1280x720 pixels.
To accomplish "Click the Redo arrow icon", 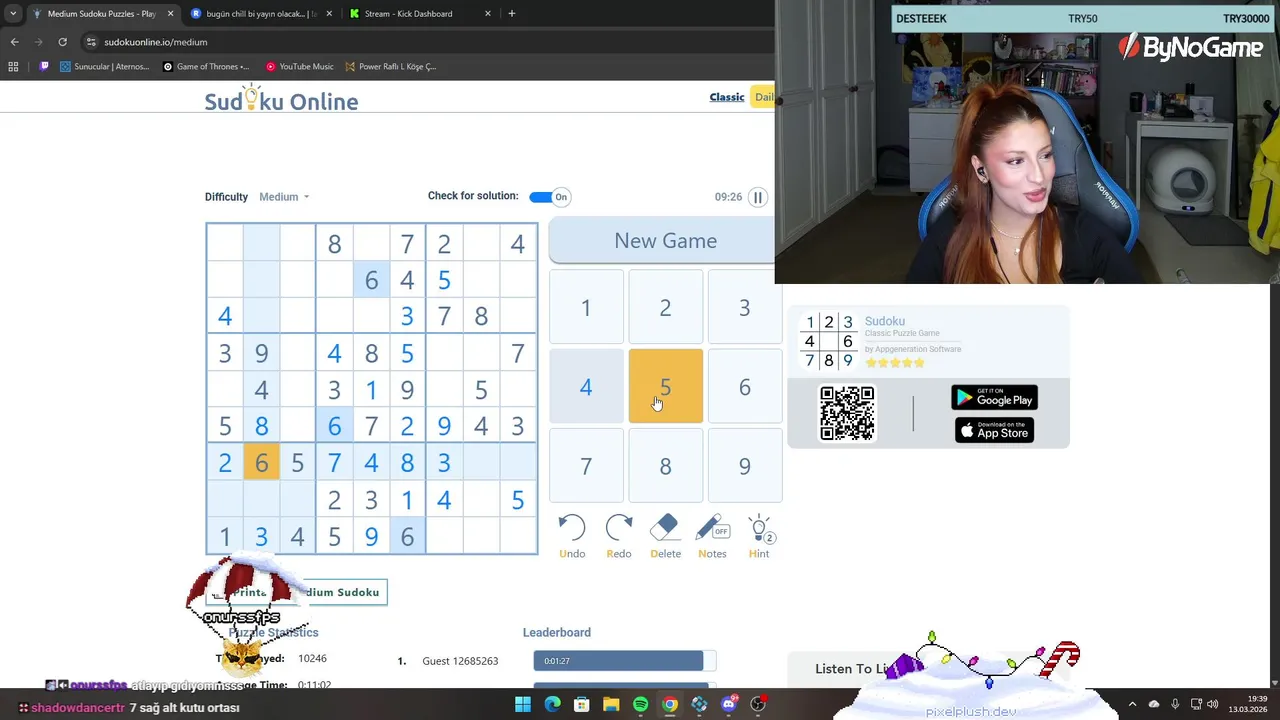I will (x=619, y=527).
